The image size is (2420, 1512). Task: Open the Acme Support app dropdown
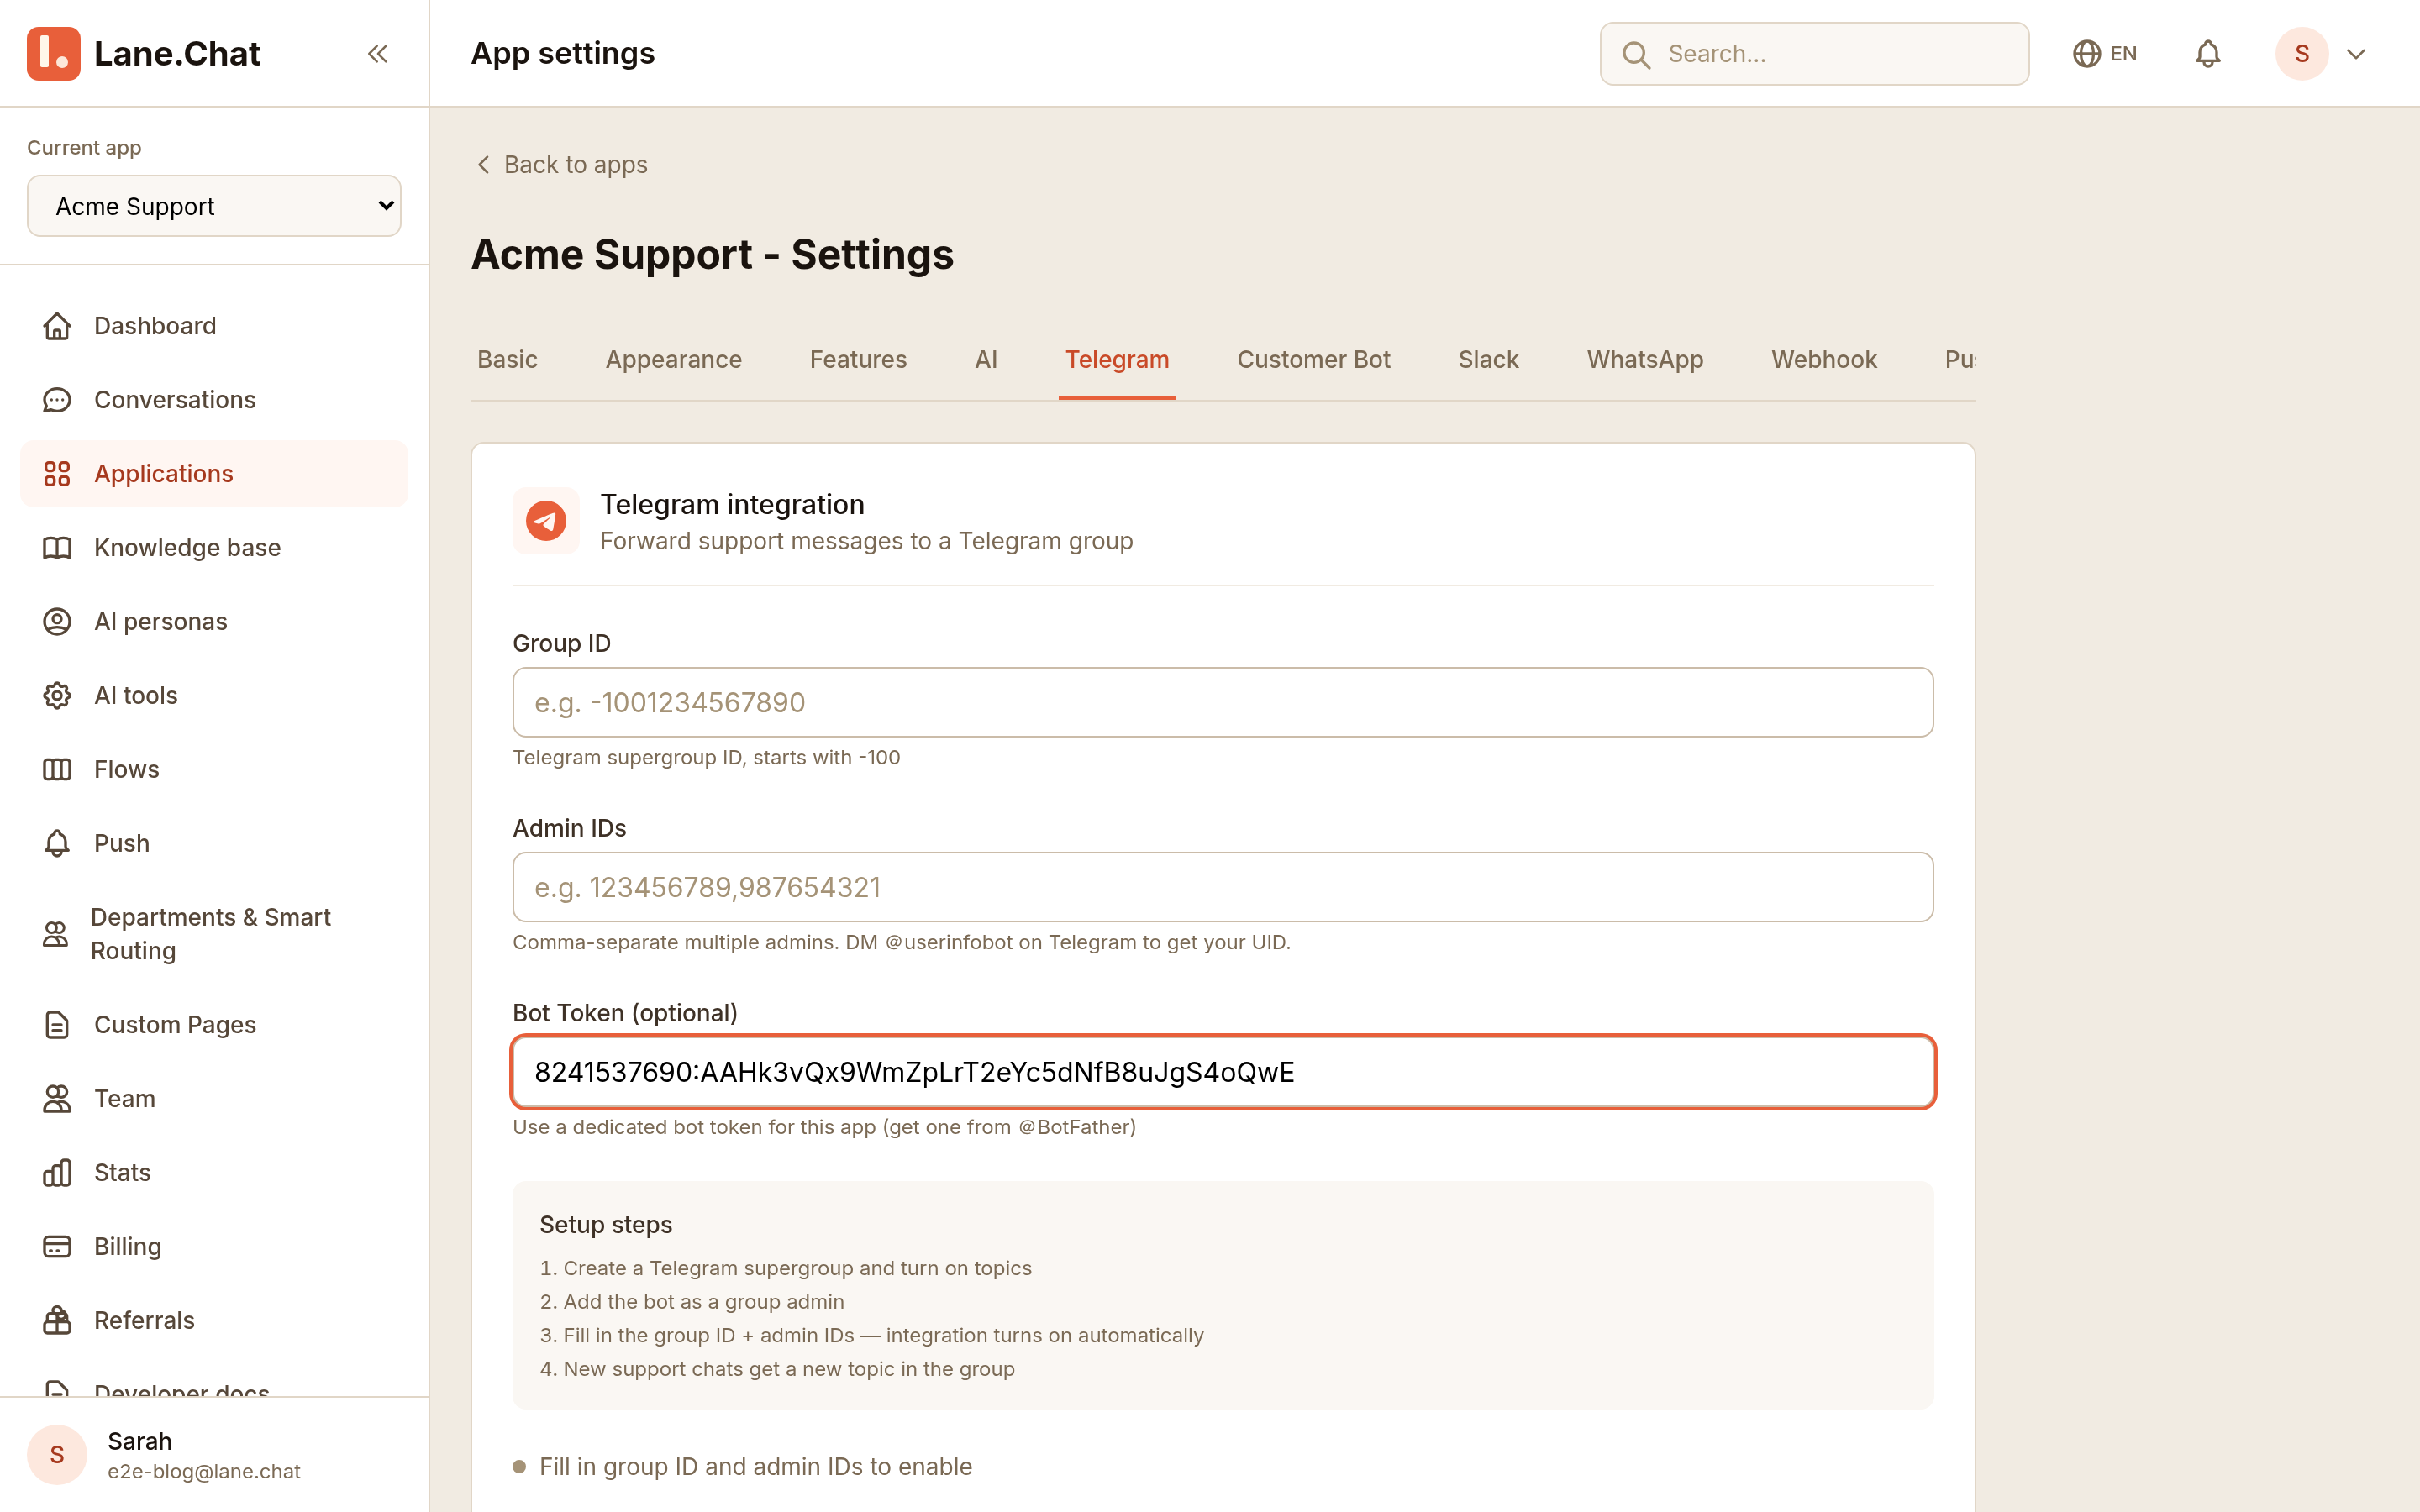coord(214,206)
